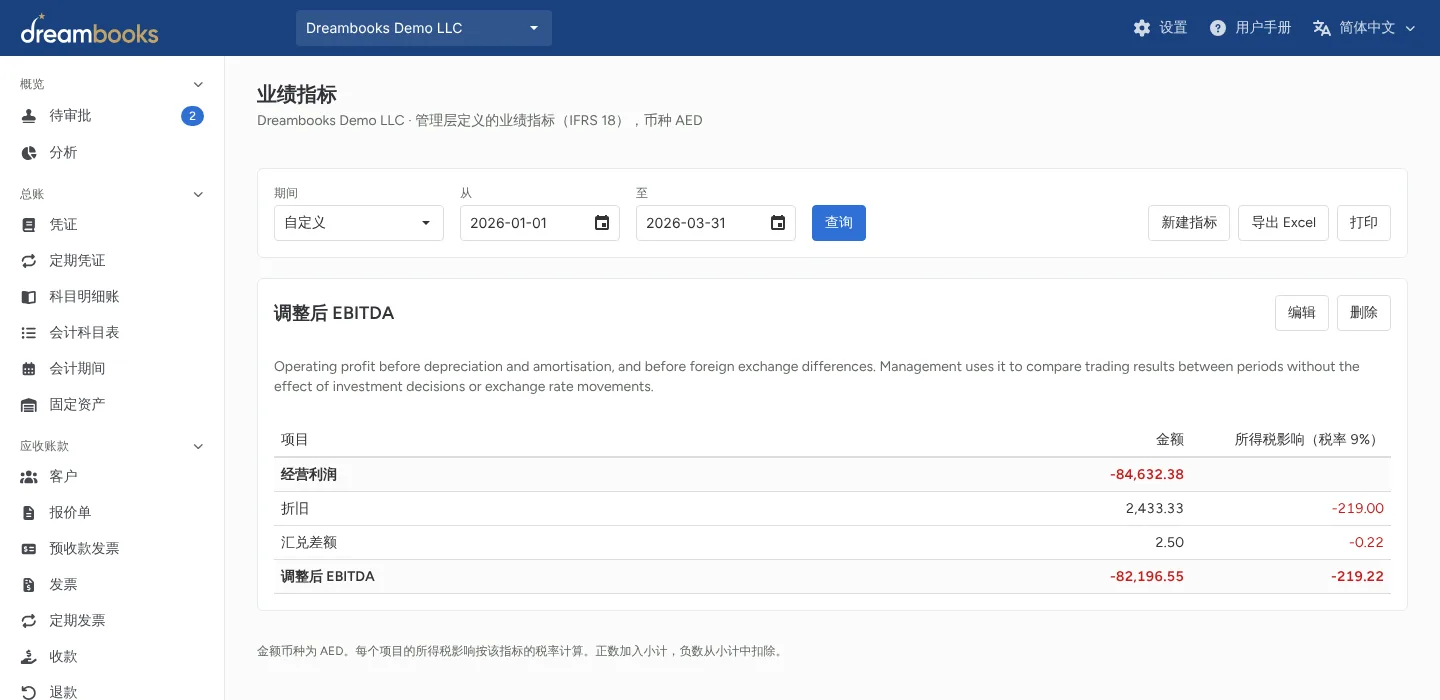Screen dimensions: 1440x700
Task: Click the 打印 print button
Action: pyautogui.click(x=1364, y=223)
